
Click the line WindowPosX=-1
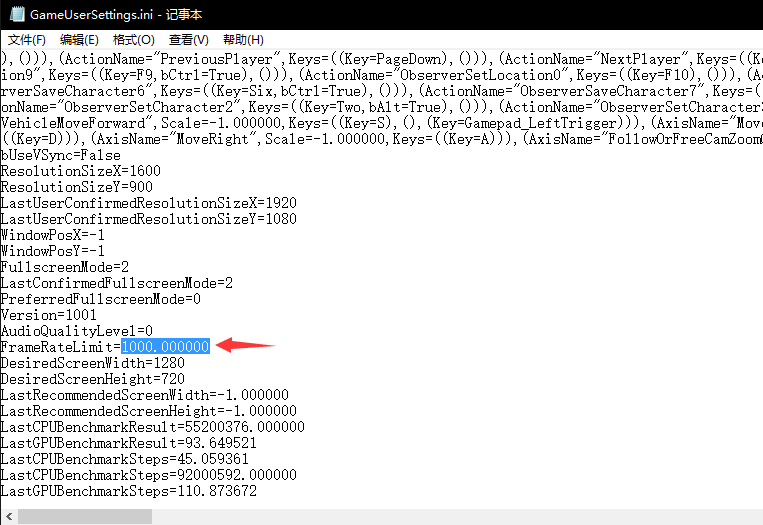click(52, 235)
